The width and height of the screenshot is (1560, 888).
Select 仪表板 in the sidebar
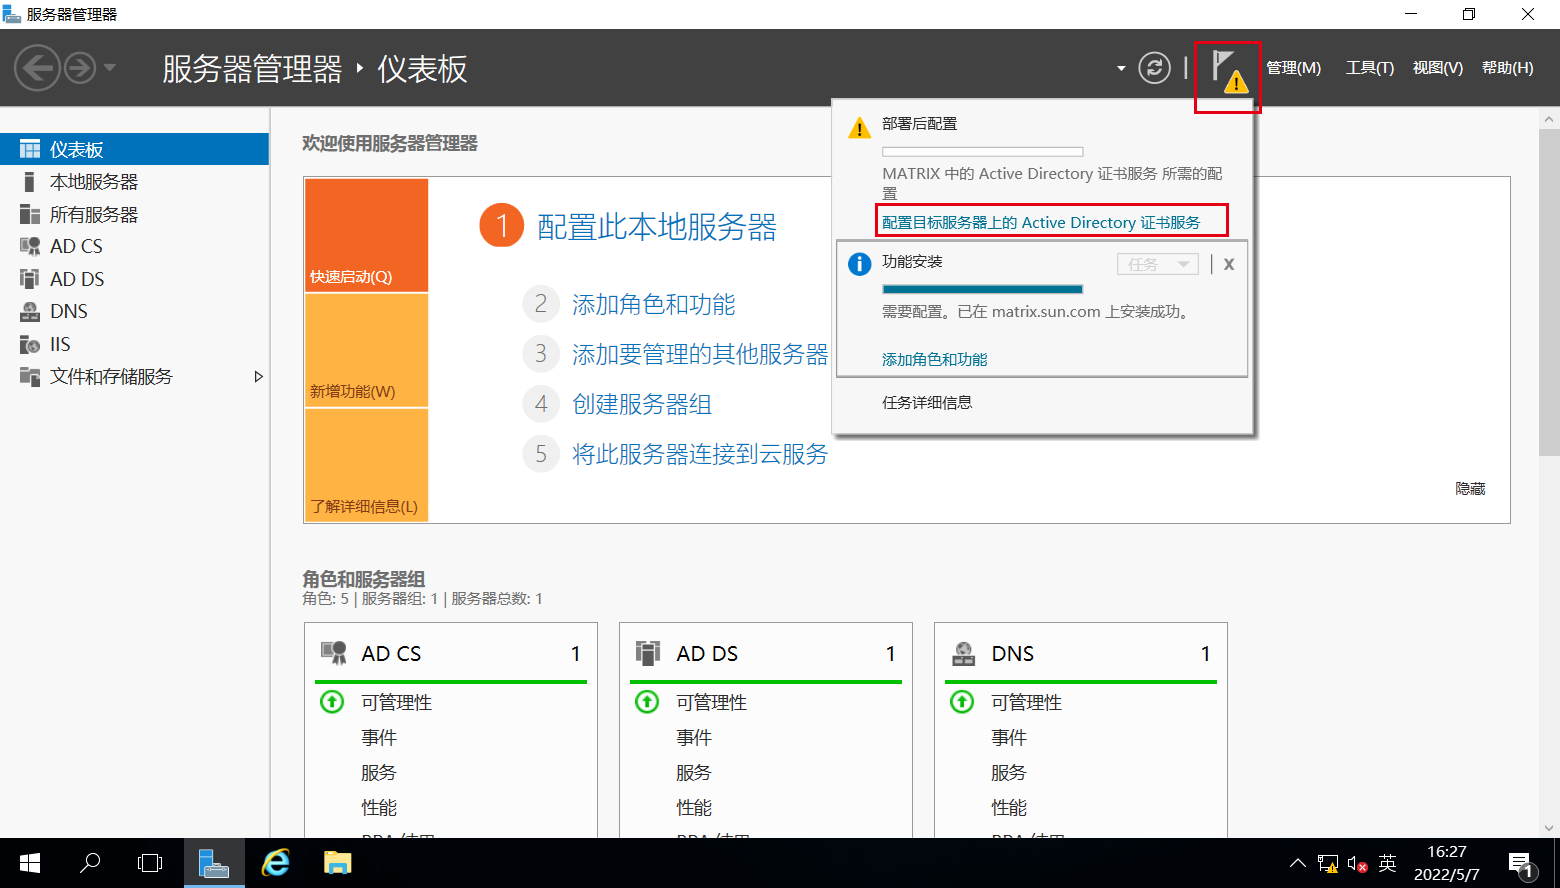134,149
